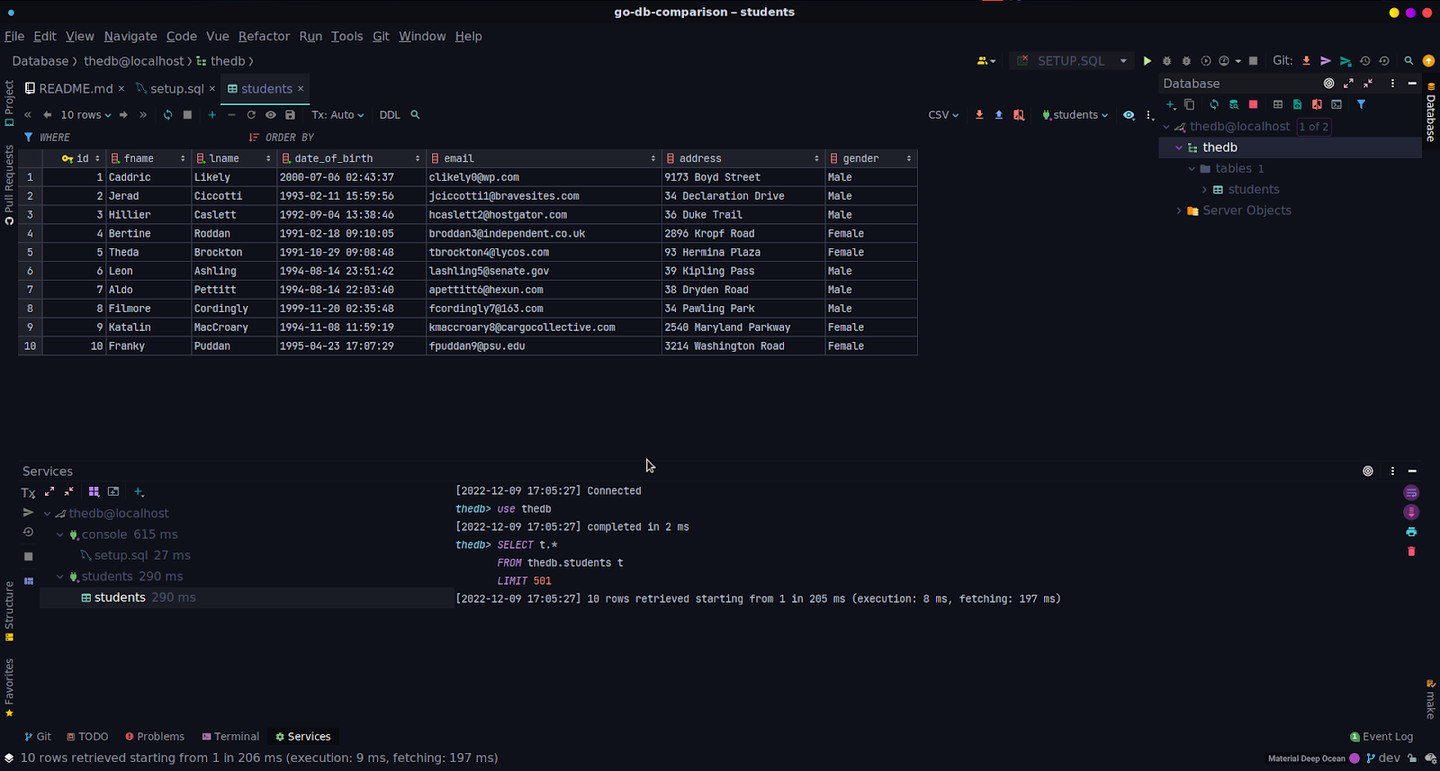Toggle the WHERE filter funnel
The width and height of the screenshot is (1440, 771).
coord(27,137)
